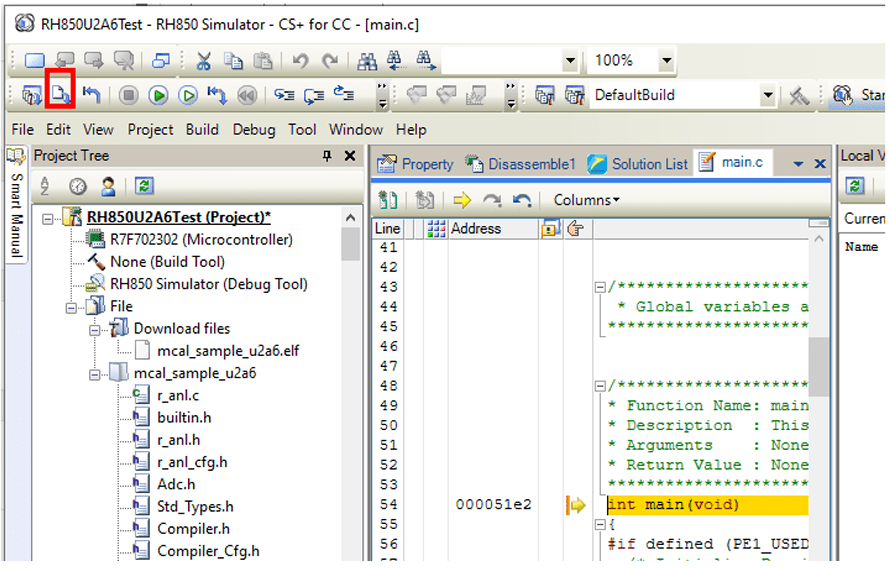This screenshot has width=890, height=569.
Task: Open the Columns dropdown in editor
Action: click(586, 200)
